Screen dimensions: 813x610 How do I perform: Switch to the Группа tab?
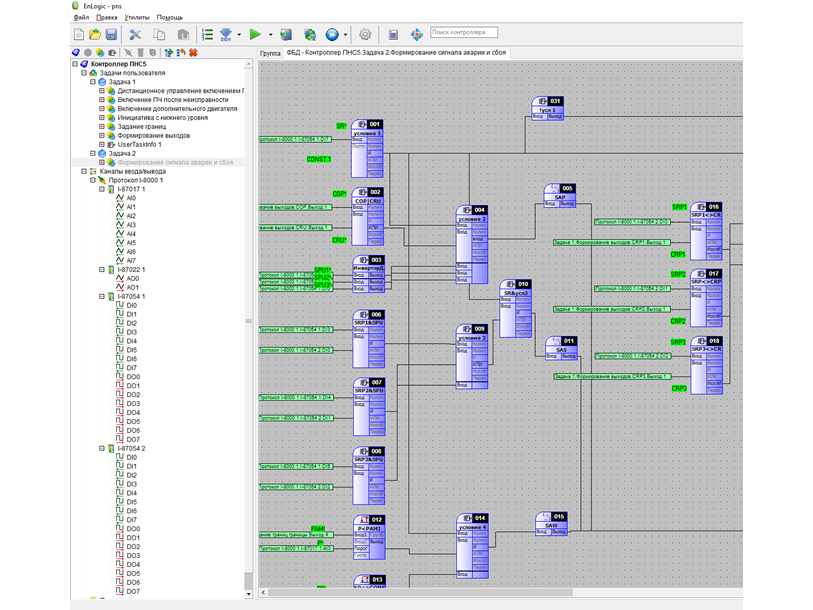click(x=270, y=53)
